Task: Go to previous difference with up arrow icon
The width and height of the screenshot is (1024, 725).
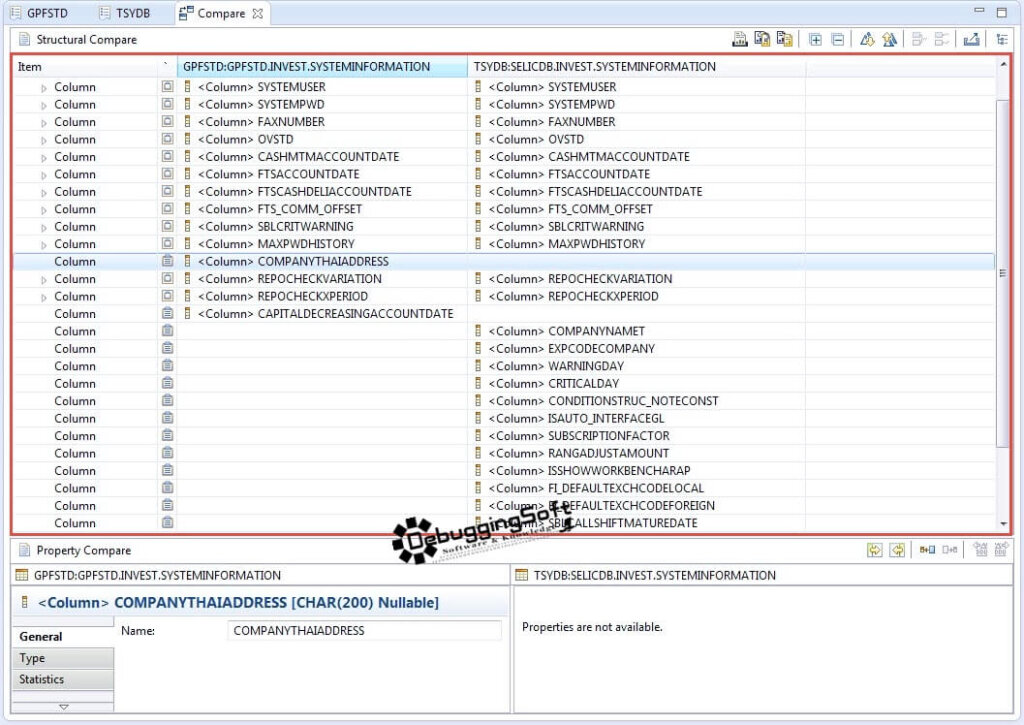Action: (x=889, y=40)
